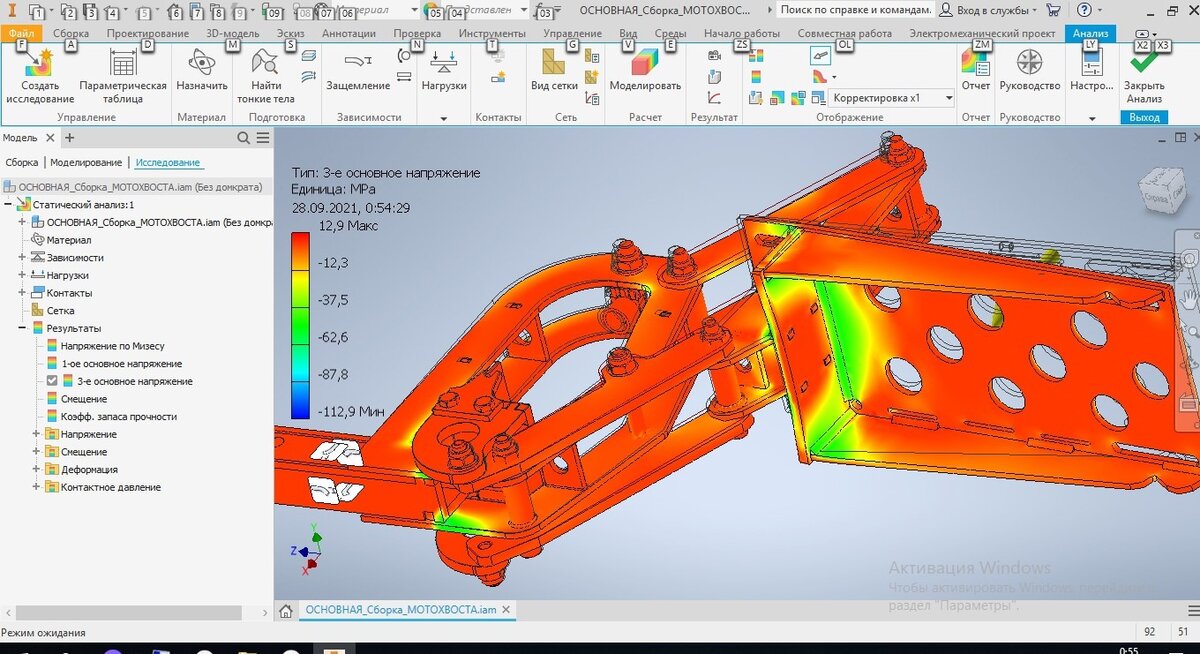The height and width of the screenshot is (654, 1200).
Task: Click the stress color legend bar
Action: click(x=299, y=326)
